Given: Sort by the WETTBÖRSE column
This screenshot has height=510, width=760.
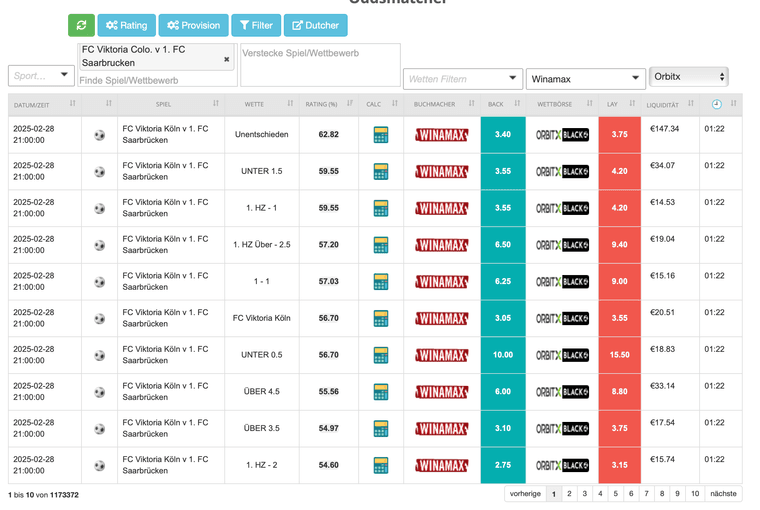Looking at the screenshot, I should [562, 104].
